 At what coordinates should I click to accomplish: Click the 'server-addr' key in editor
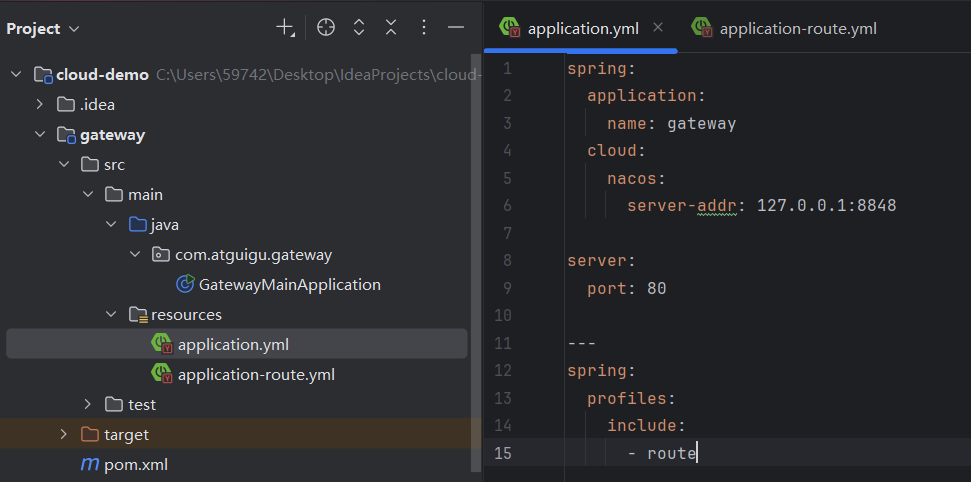(x=682, y=205)
